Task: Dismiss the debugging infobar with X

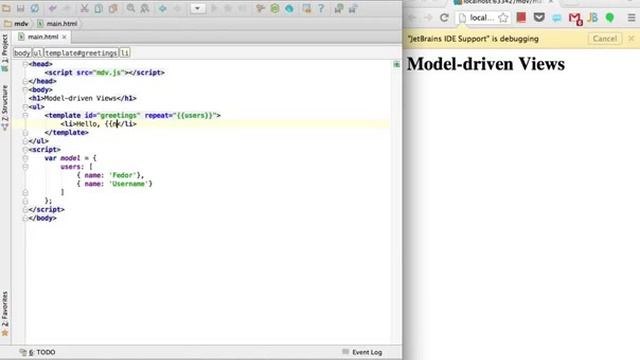Action: click(x=631, y=38)
